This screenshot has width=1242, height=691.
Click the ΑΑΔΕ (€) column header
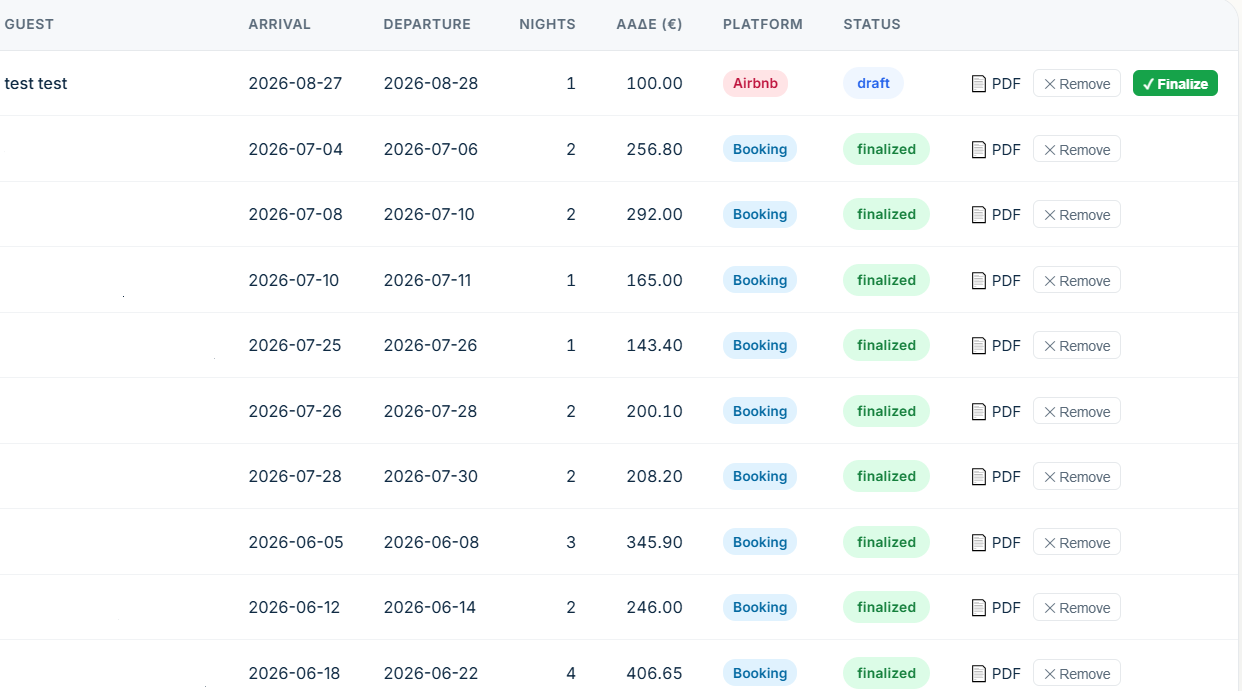click(650, 24)
